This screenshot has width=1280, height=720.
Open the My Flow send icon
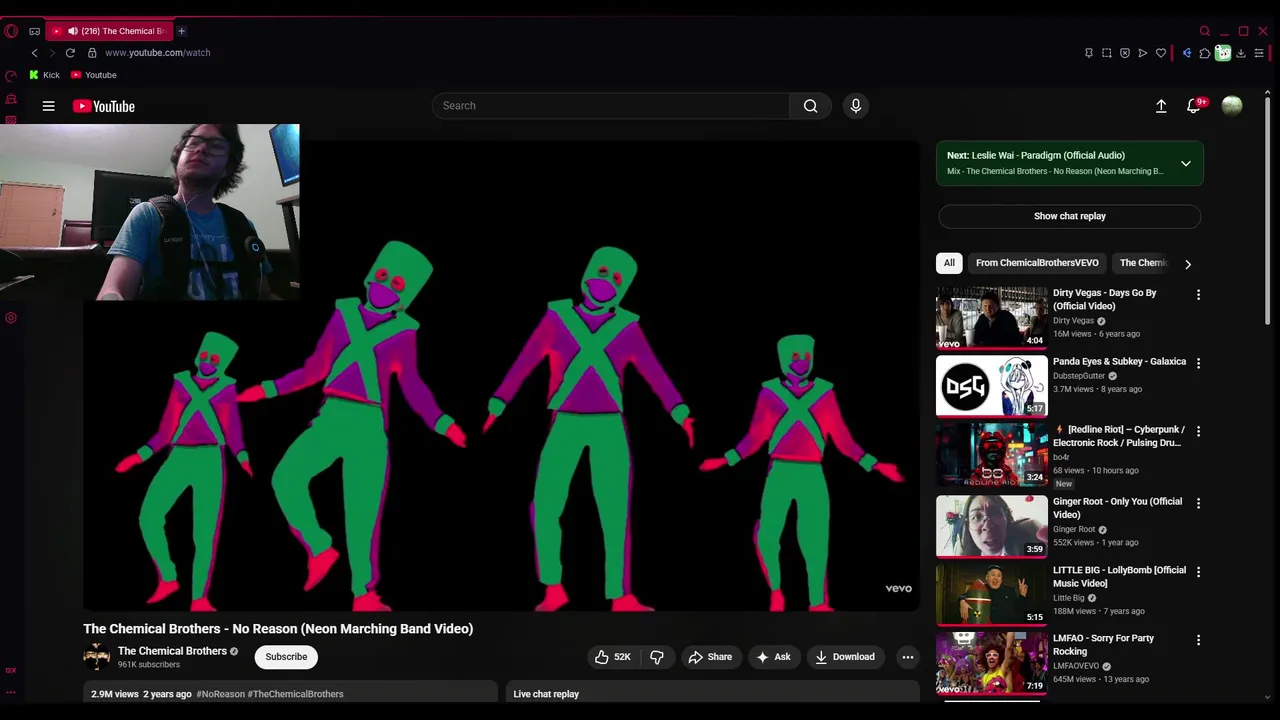(x=1143, y=53)
